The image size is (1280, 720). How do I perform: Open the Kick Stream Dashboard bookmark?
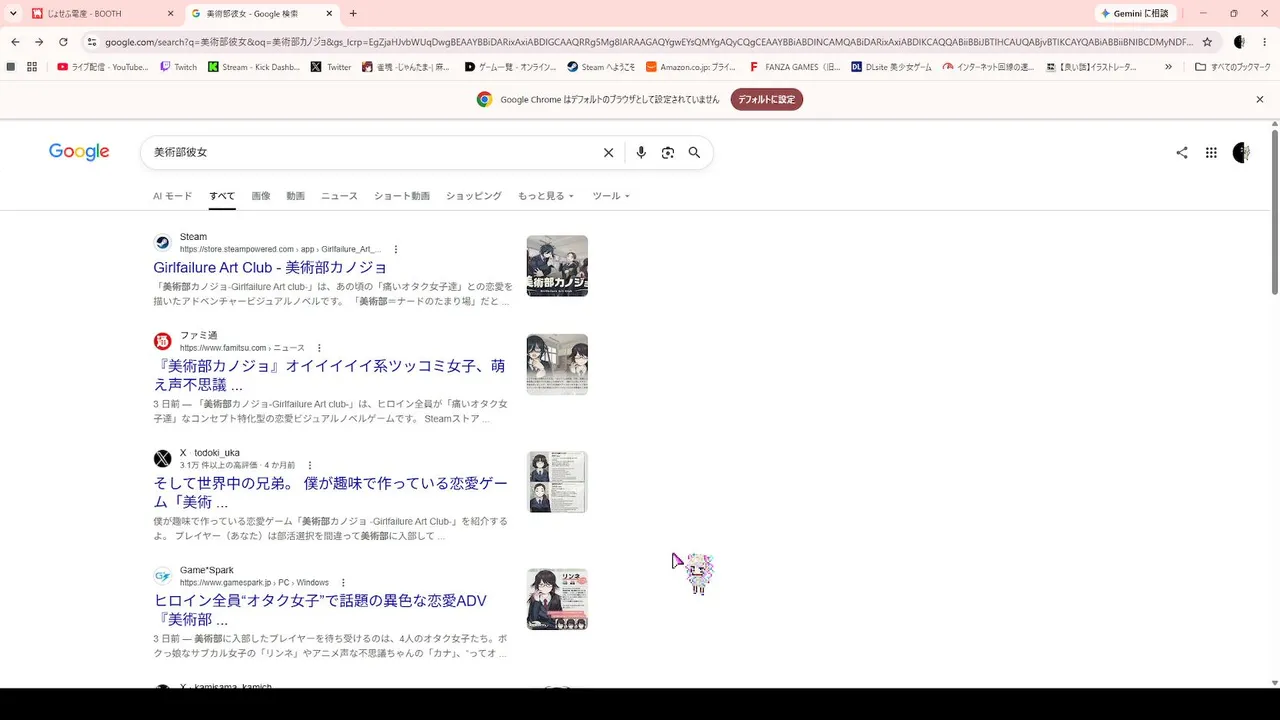[254, 67]
